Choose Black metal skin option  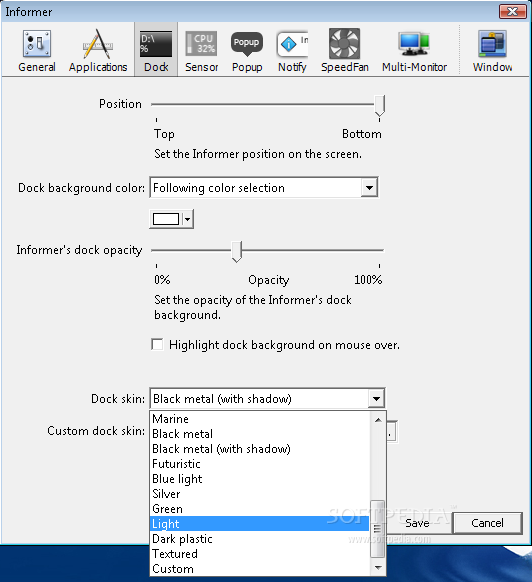coord(260,434)
